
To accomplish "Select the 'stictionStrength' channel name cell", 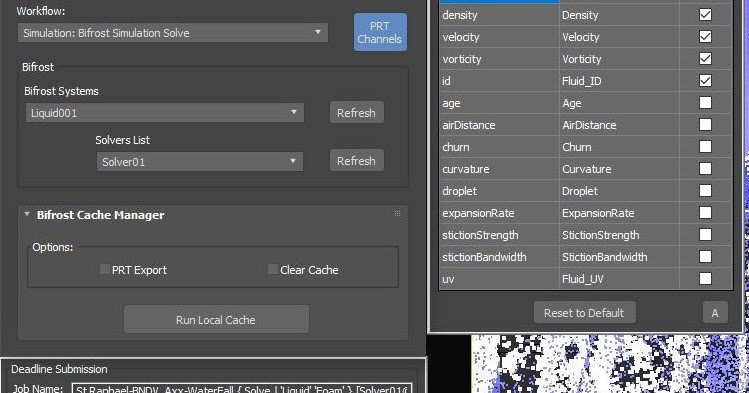I will (499, 234).
